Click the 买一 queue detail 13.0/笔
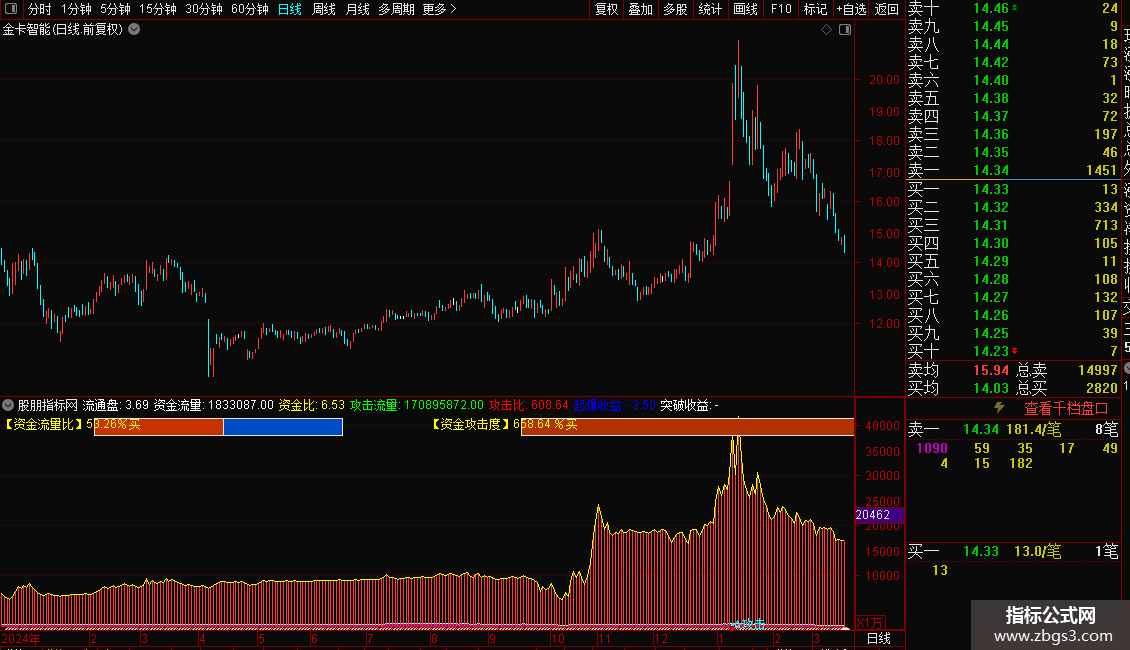 coord(1037,552)
